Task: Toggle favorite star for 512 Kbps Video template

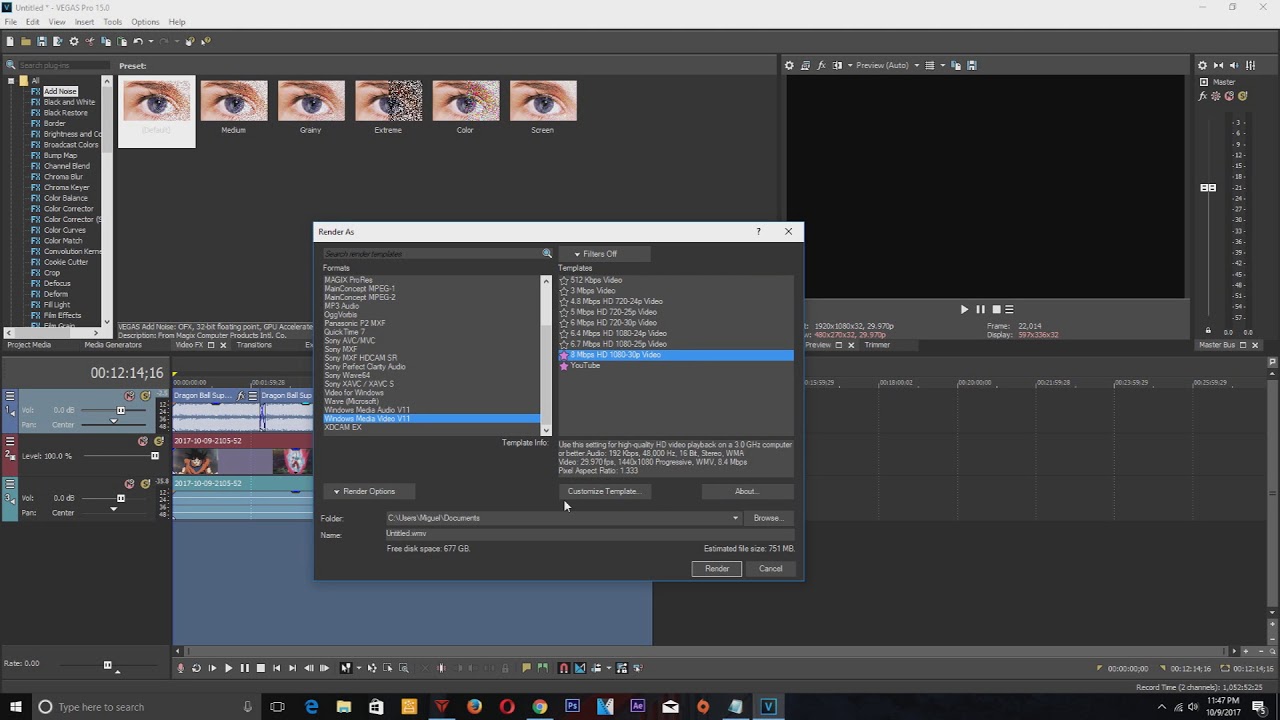Action: coord(564,280)
